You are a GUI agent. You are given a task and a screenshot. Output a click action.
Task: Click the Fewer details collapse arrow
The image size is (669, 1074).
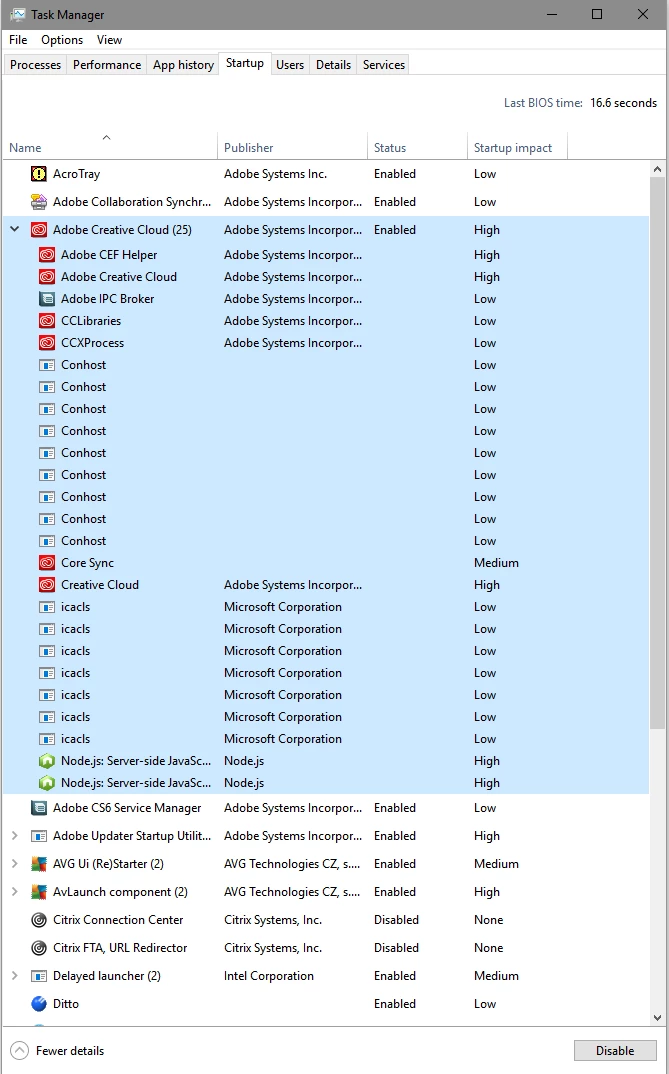point(20,1051)
